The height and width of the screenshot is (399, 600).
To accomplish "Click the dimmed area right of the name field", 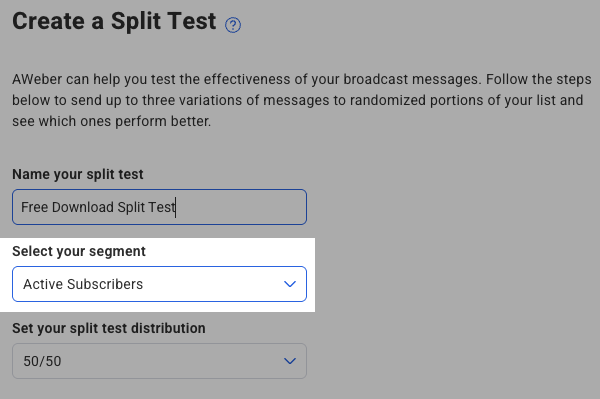I will pos(452,207).
